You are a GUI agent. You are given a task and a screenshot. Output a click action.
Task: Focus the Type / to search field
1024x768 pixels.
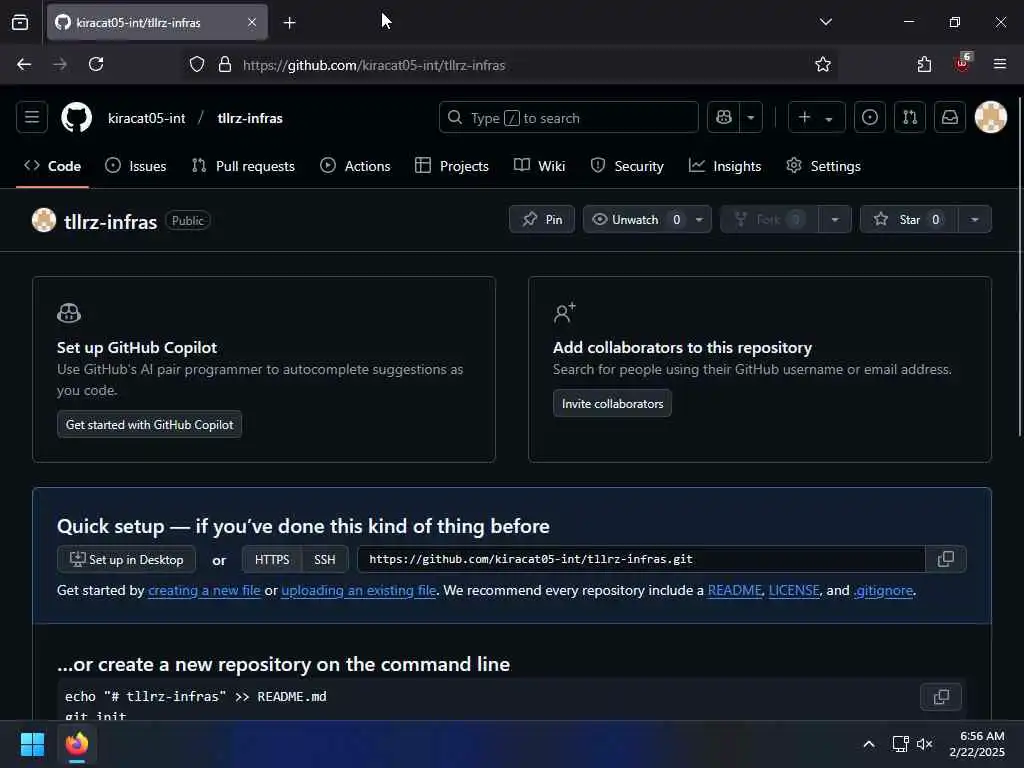(x=568, y=118)
